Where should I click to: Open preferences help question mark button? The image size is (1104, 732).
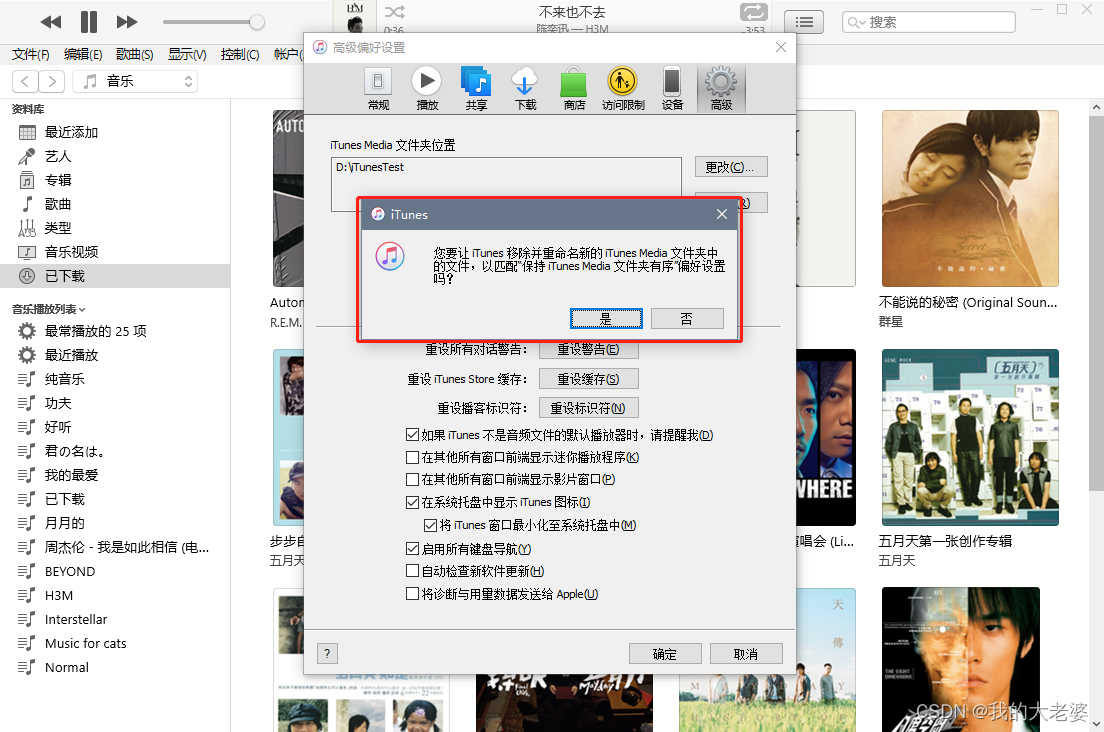(x=327, y=653)
